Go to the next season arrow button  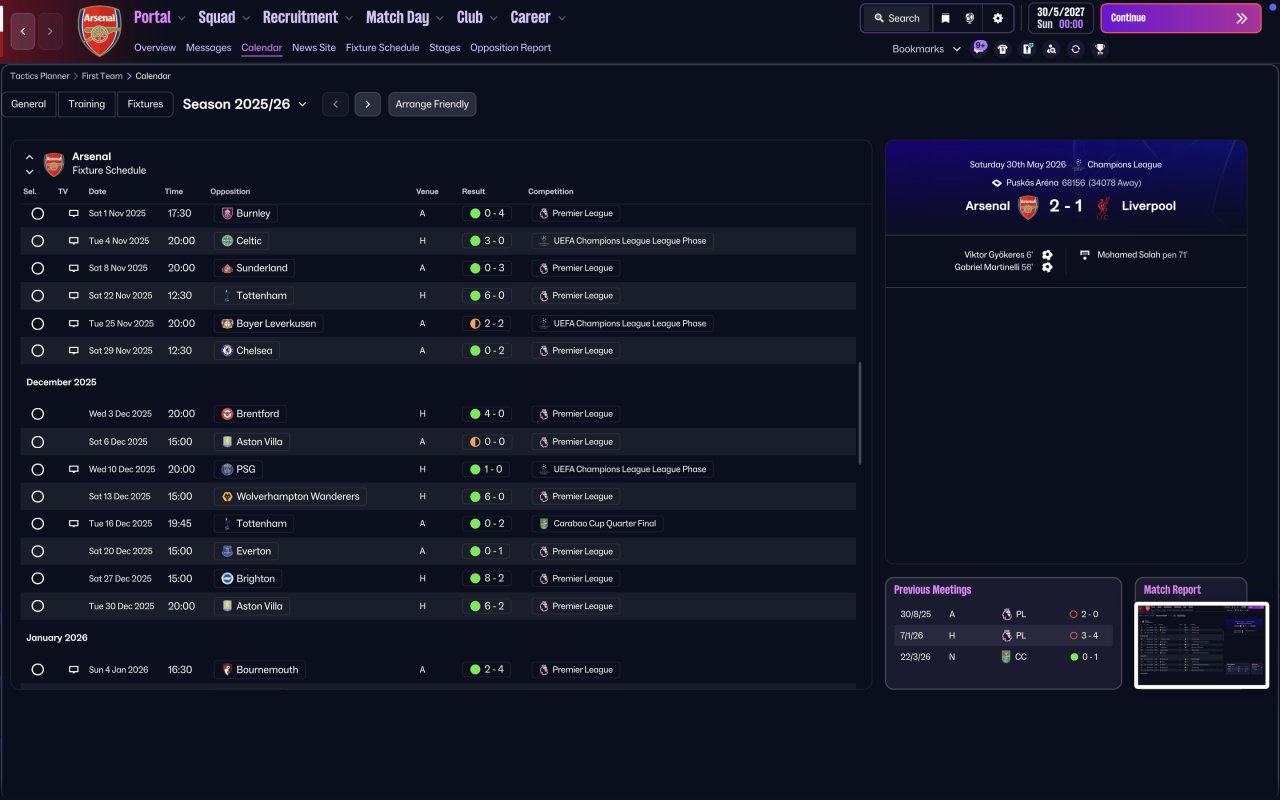367,104
